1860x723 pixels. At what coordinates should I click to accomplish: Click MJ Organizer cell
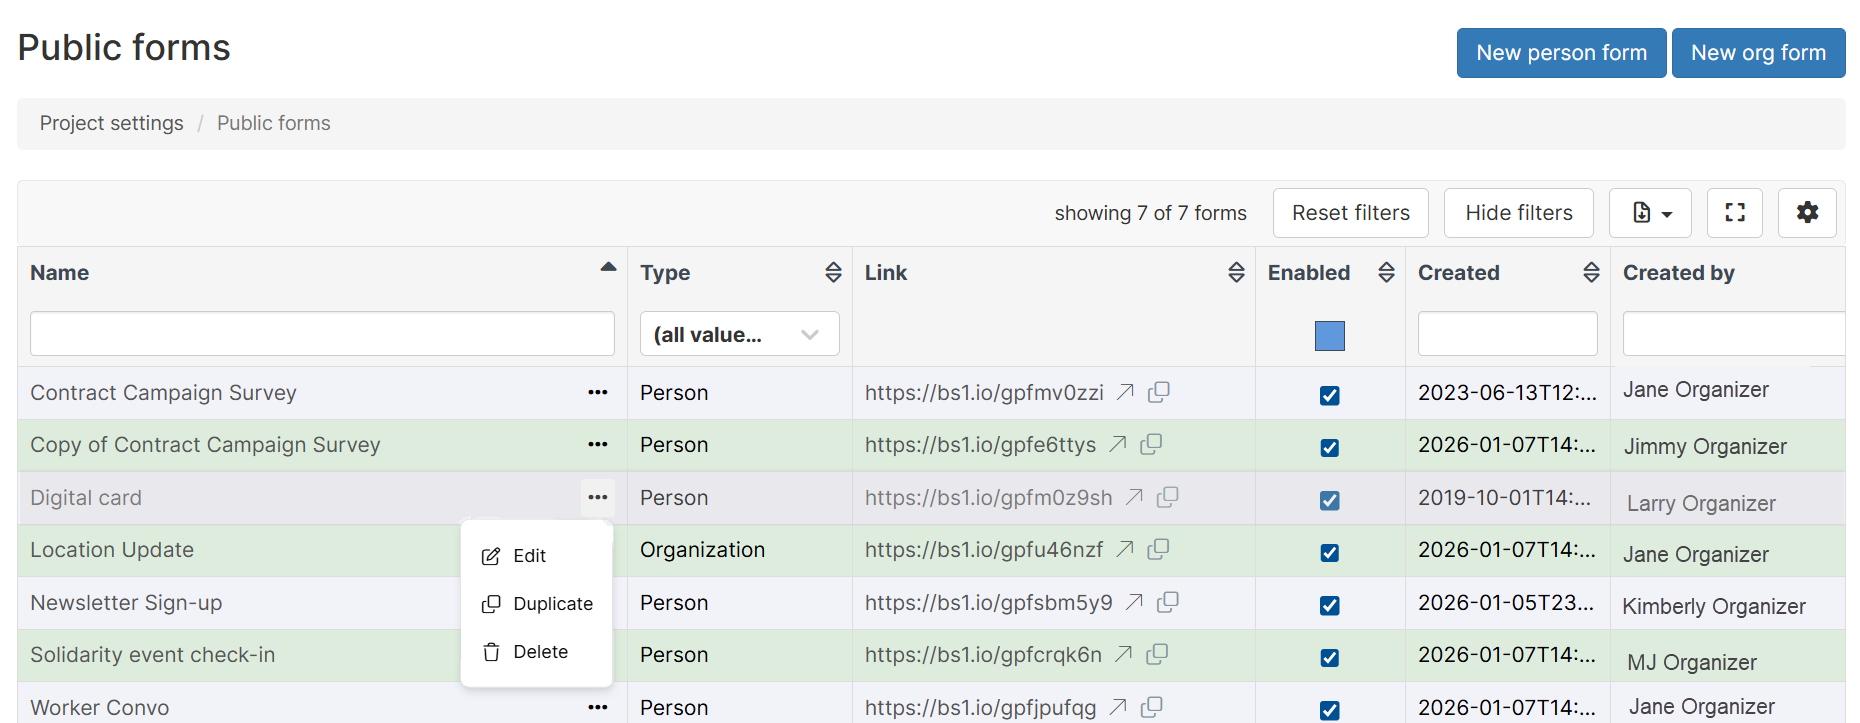[1692, 662]
